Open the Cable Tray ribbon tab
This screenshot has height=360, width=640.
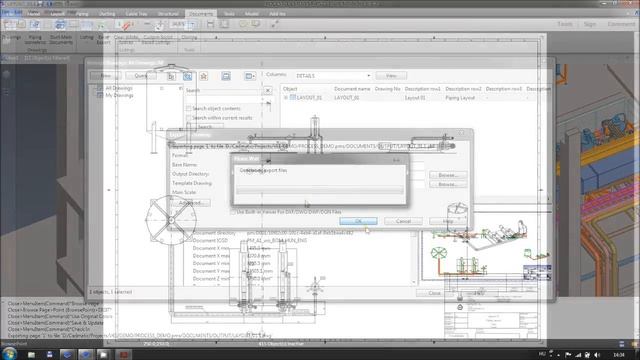coord(136,14)
